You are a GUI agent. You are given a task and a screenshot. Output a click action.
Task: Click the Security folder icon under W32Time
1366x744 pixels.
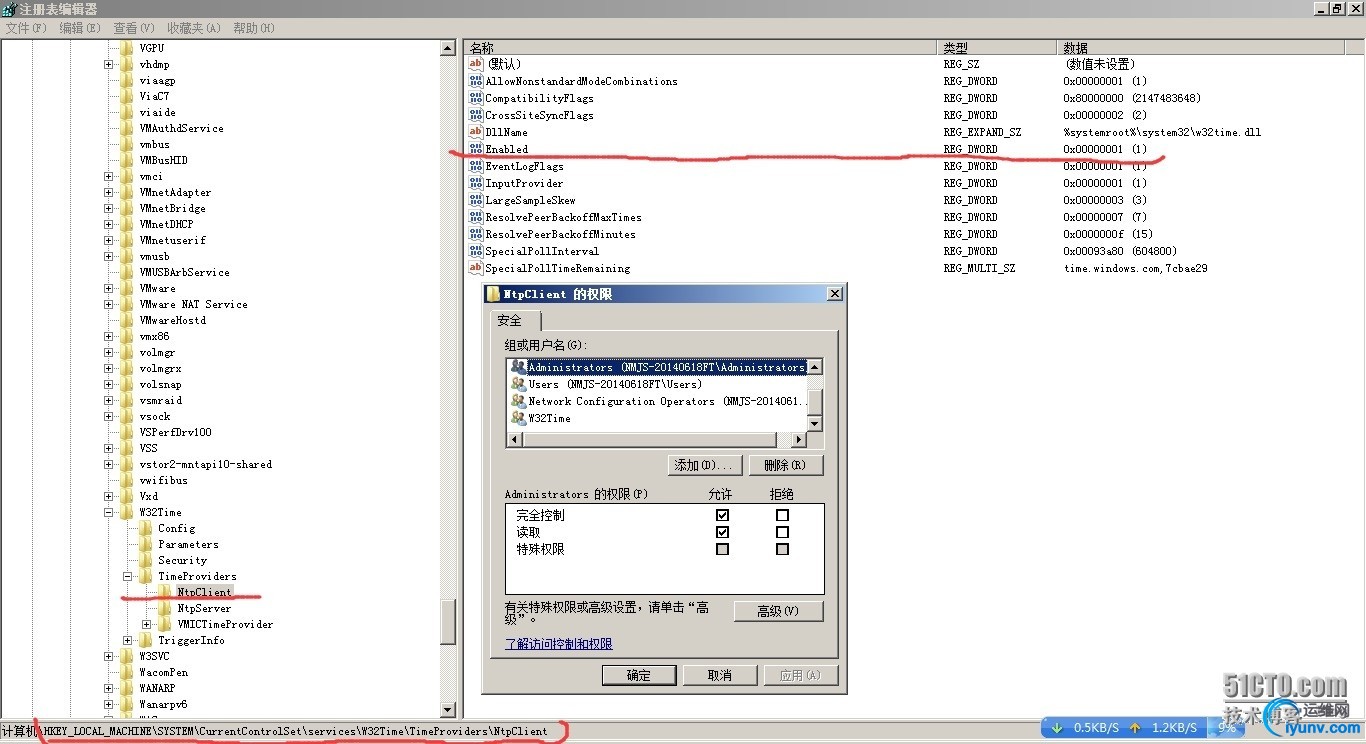145,560
